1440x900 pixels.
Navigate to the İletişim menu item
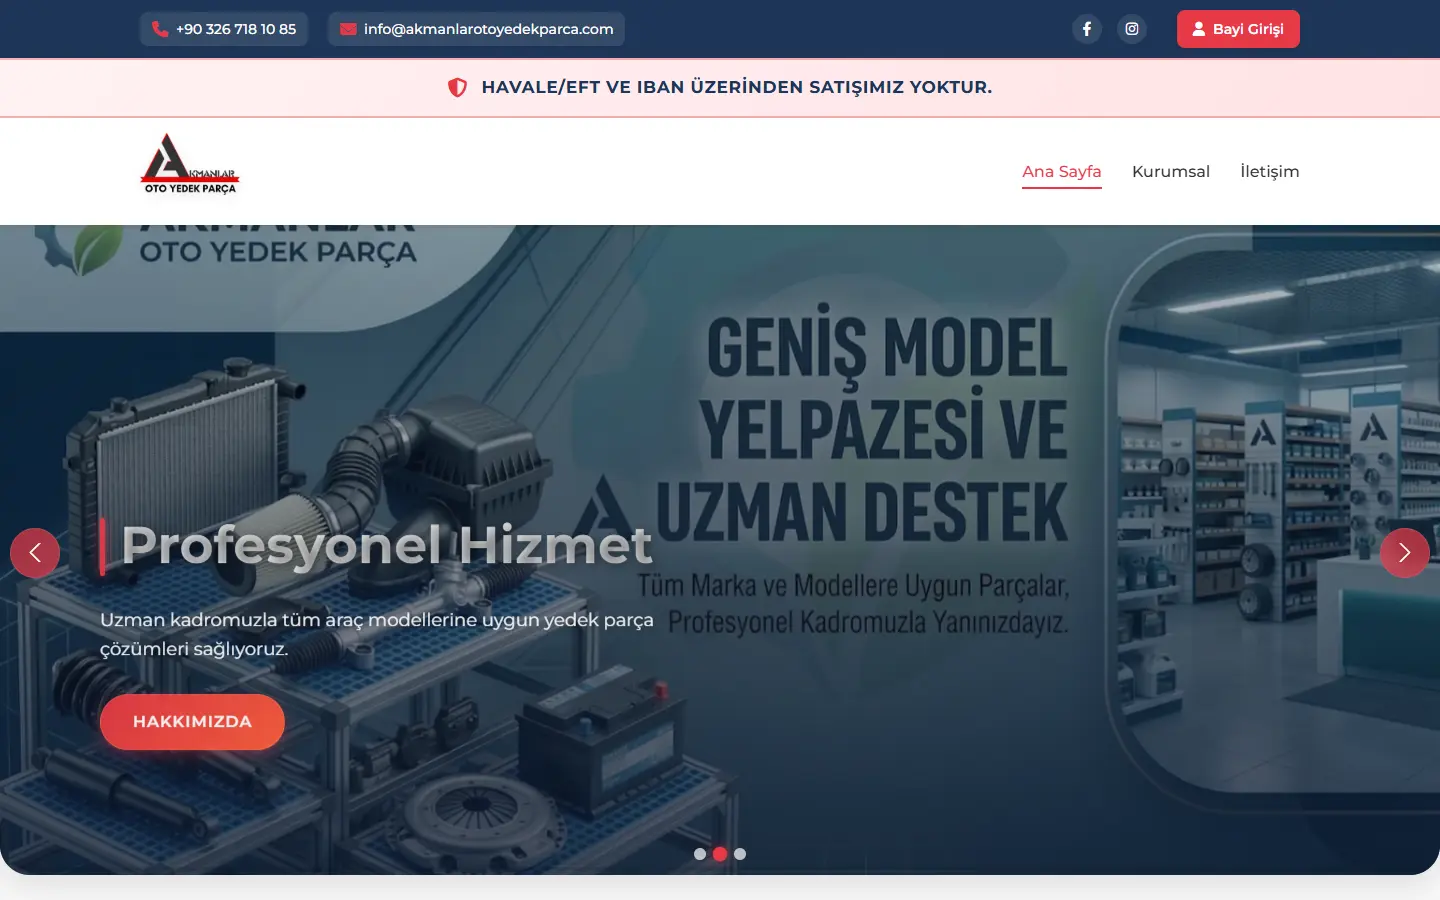coord(1270,172)
